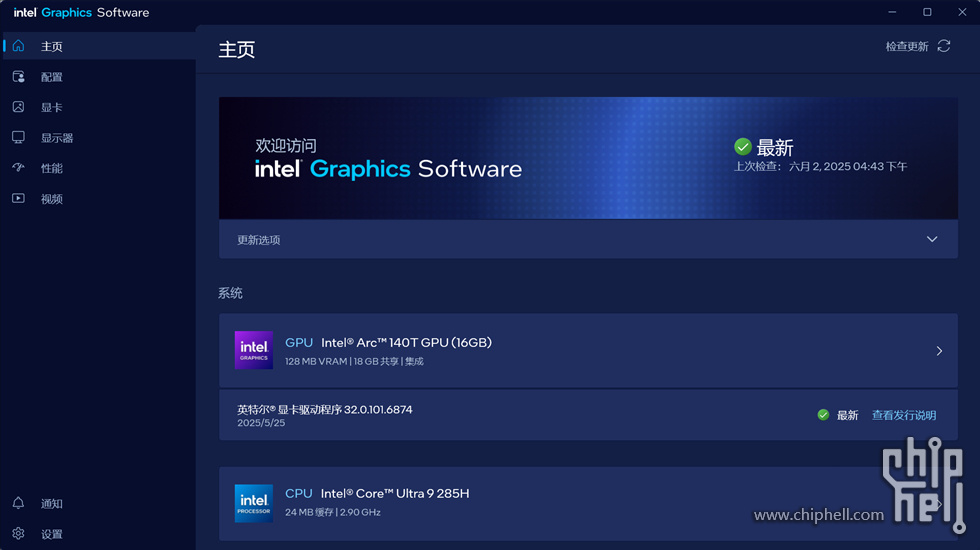Click the CPU label in card
This screenshot has height=550, width=980.
point(299,493)
